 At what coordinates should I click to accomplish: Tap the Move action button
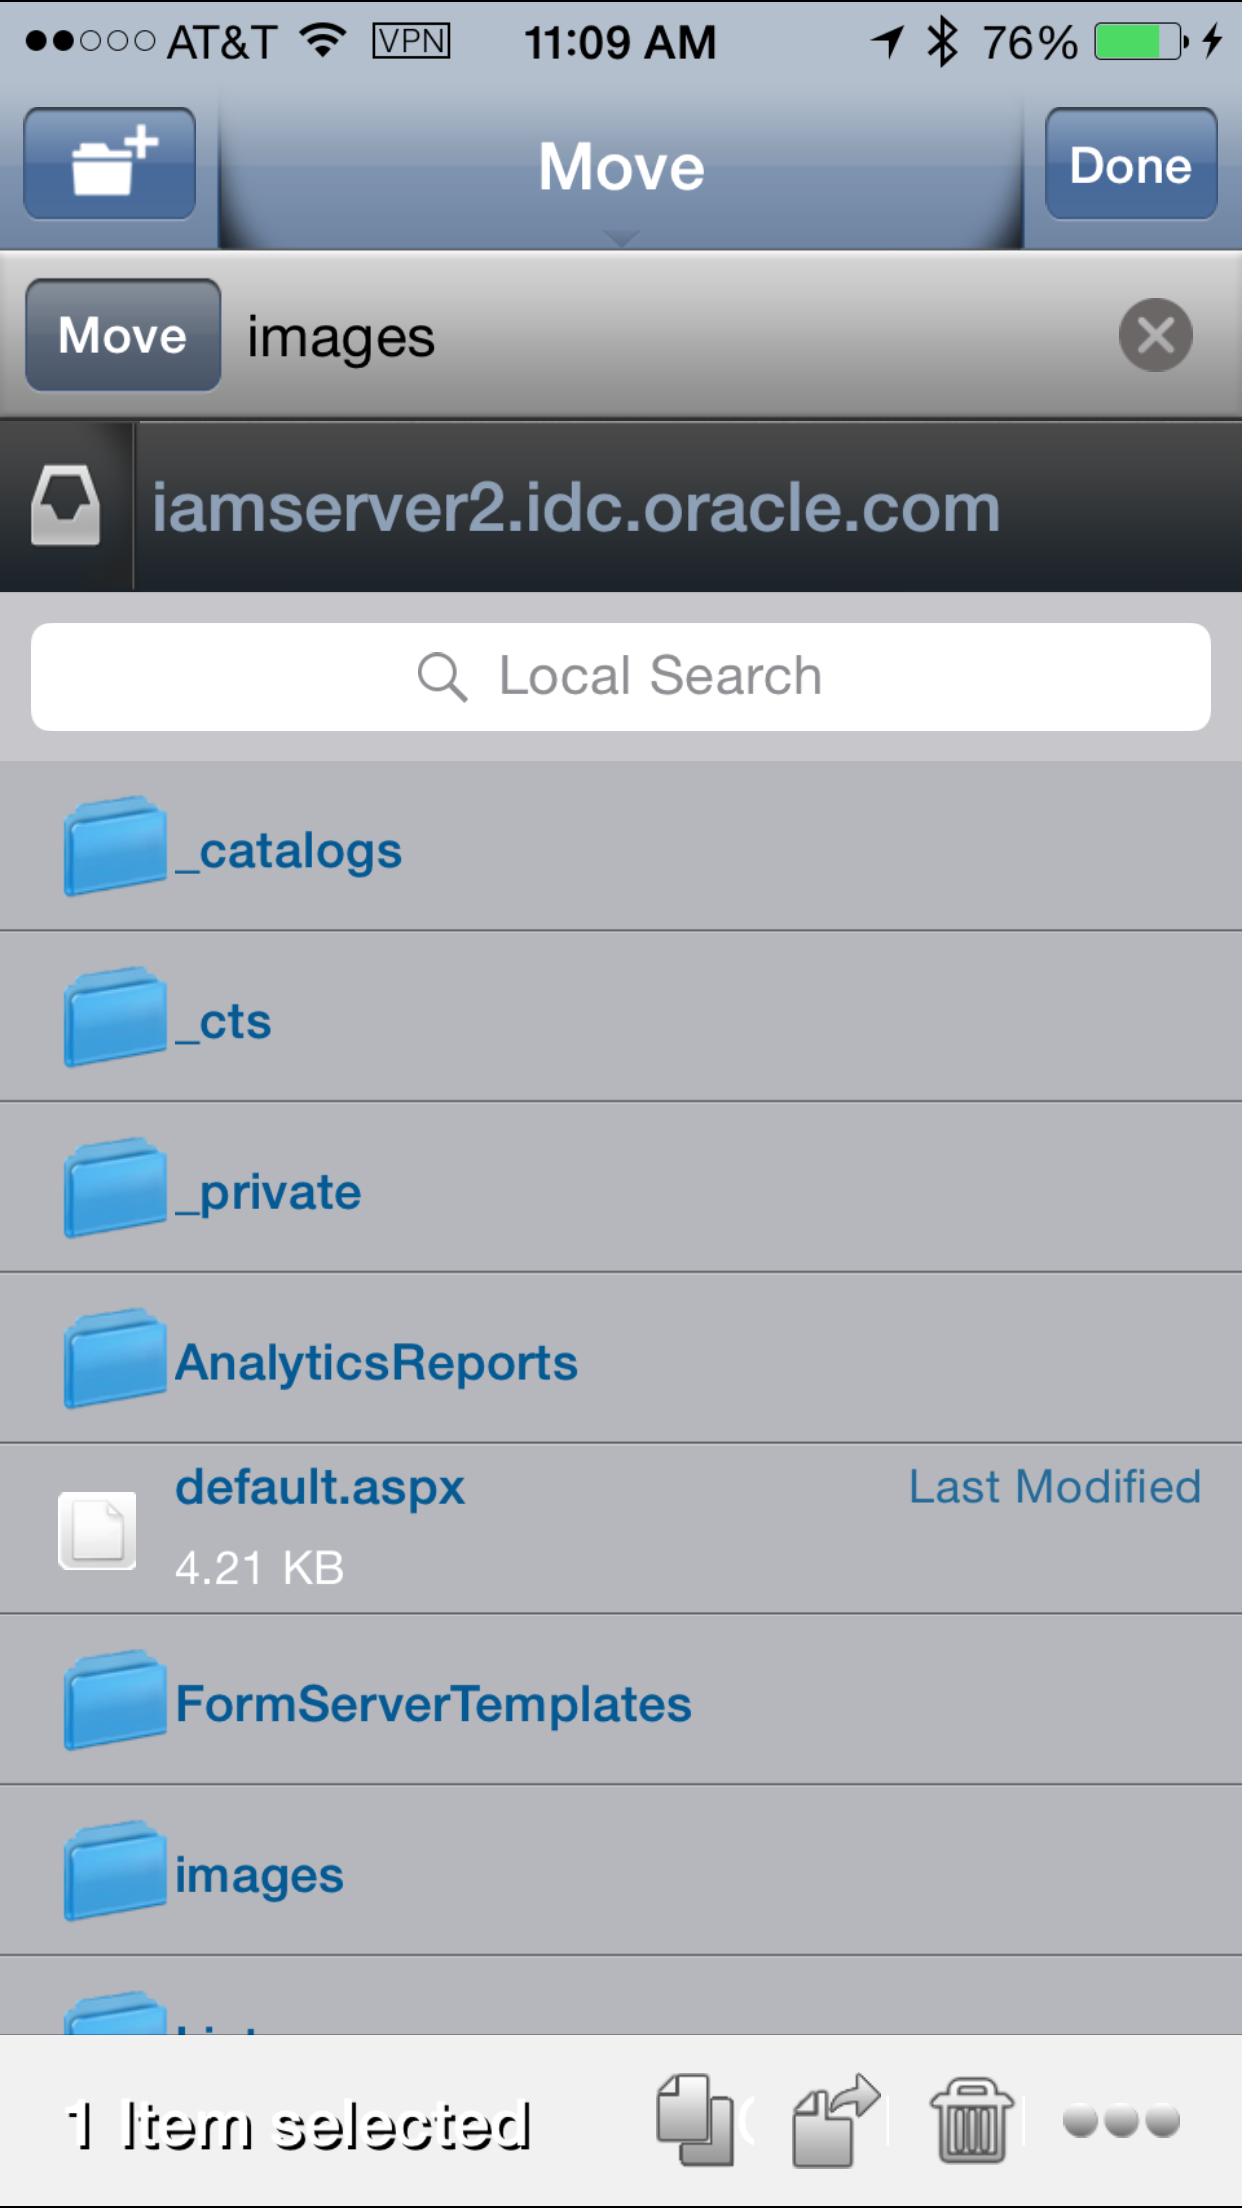pyautogui.click(x=123, y=335)
